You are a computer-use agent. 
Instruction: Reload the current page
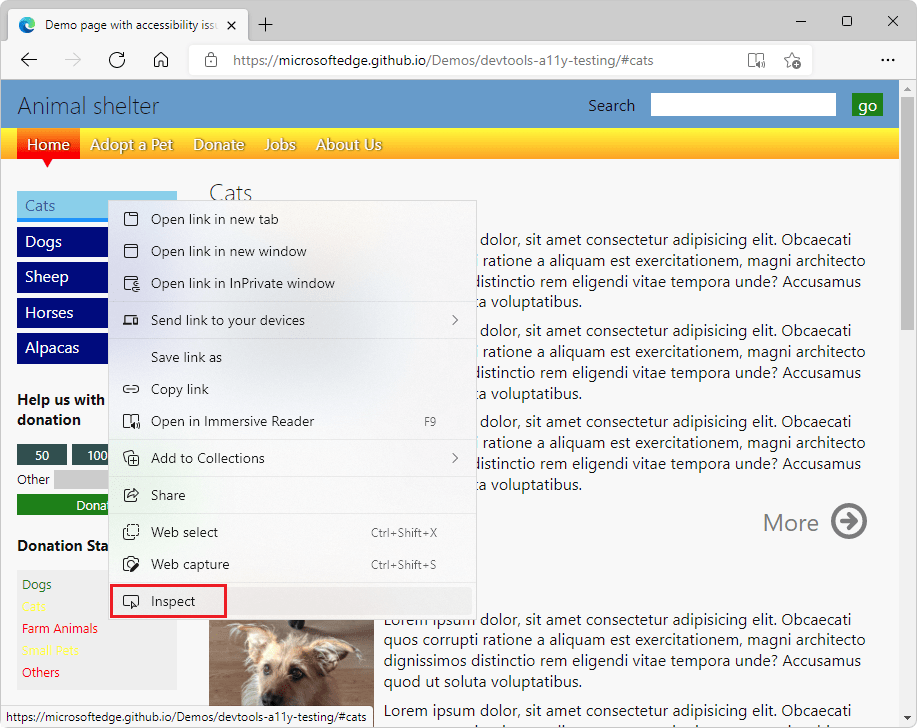(x=117, y=60)
